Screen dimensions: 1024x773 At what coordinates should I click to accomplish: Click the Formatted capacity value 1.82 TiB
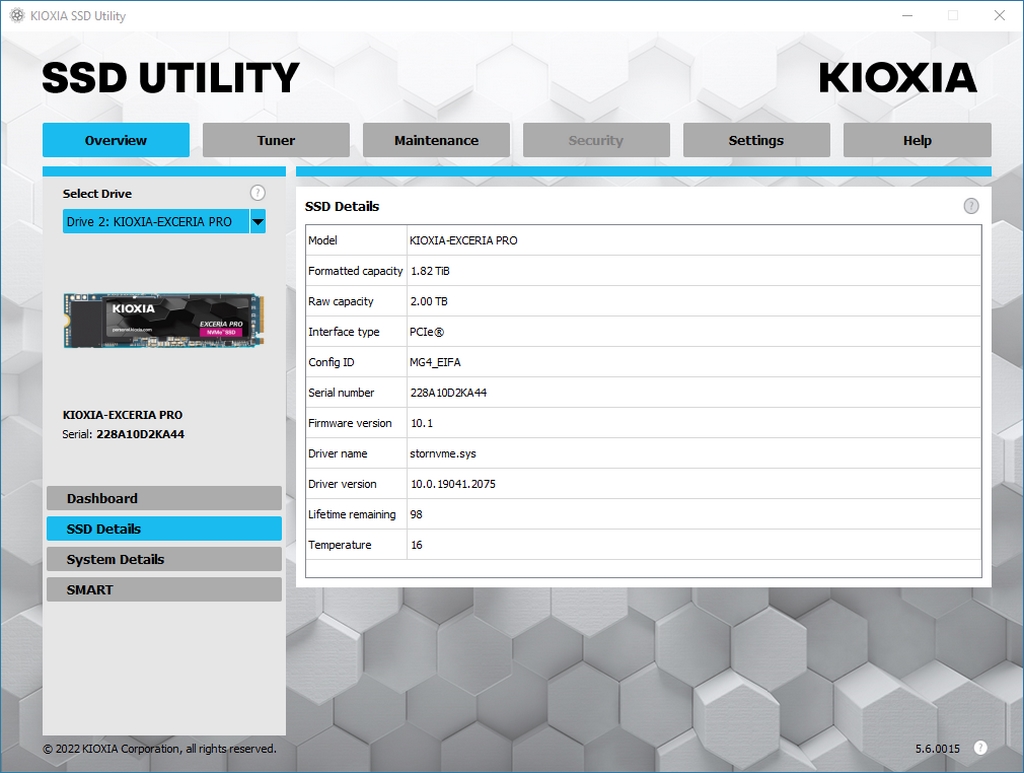[430, 271]
